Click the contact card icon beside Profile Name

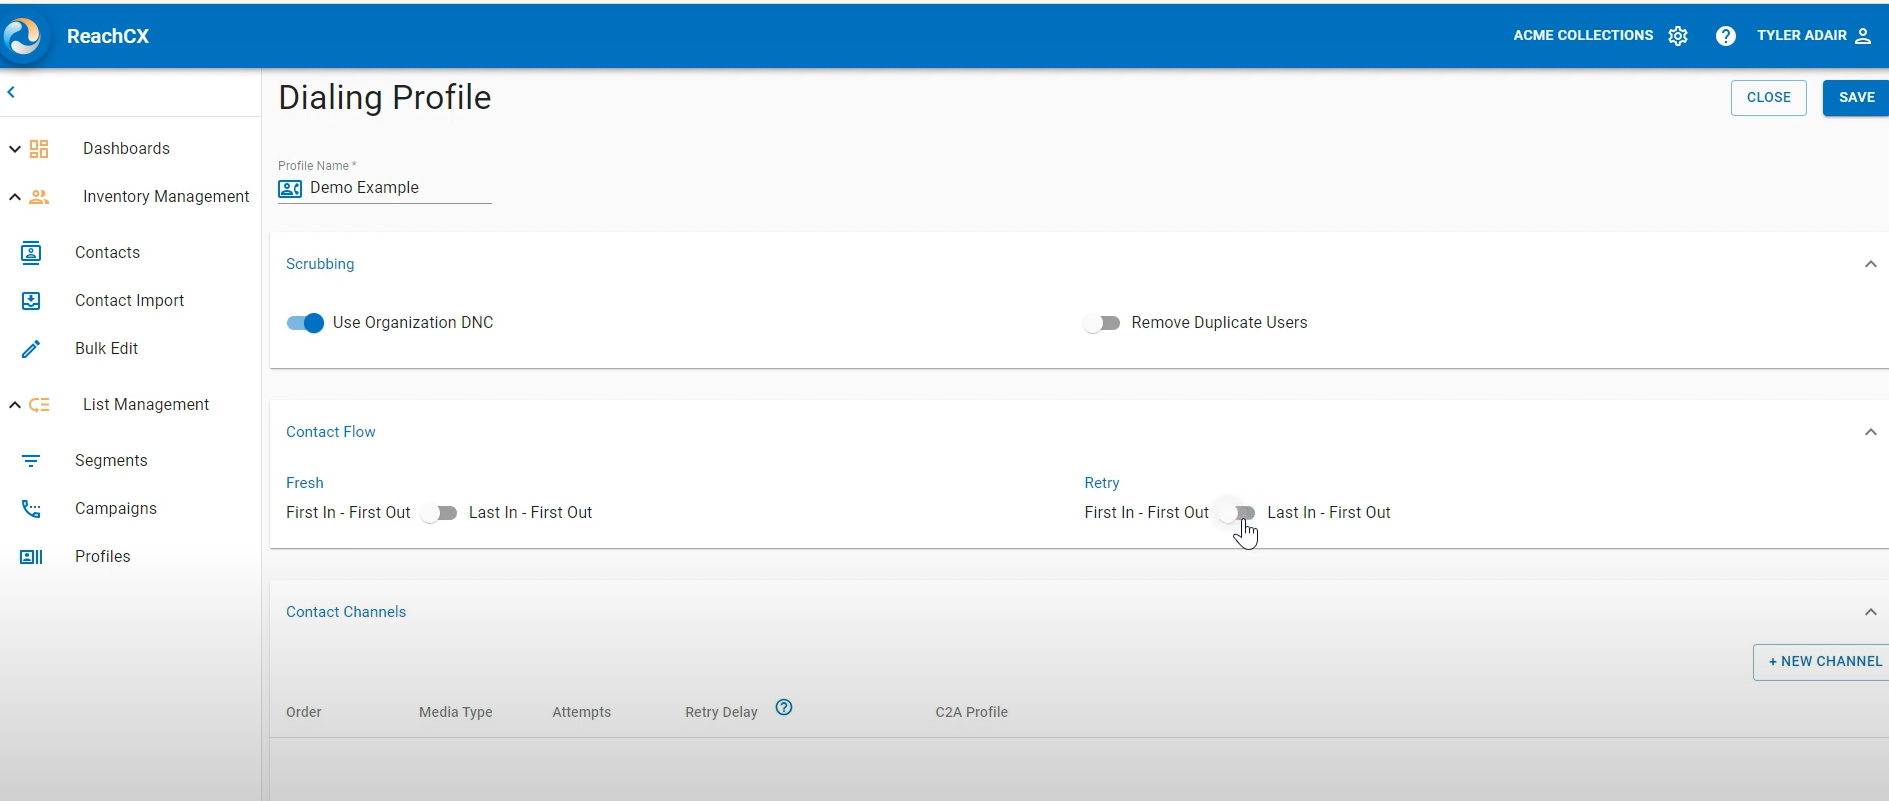[x=290, y=189]
